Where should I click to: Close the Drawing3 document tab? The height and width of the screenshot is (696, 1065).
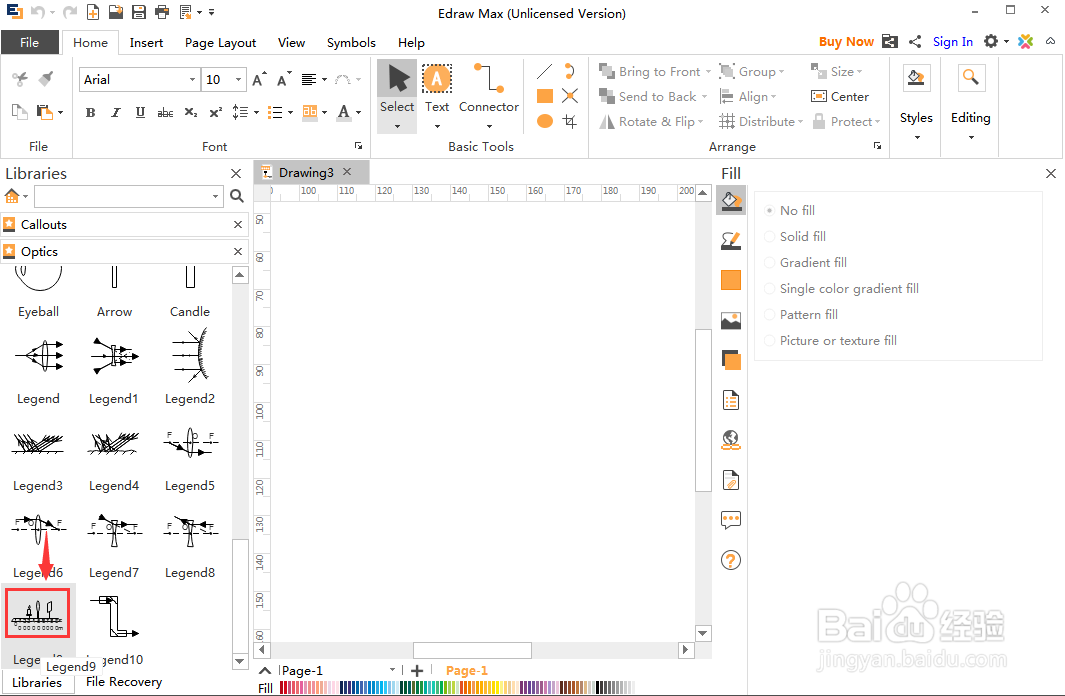click(347, 172)
